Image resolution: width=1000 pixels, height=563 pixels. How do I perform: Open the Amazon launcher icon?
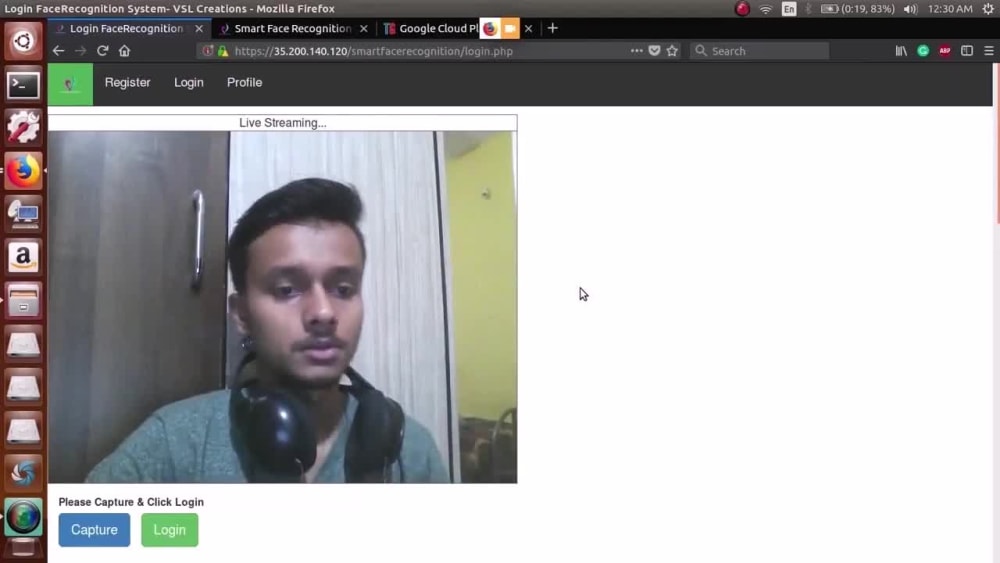click(x=24, y=256)
